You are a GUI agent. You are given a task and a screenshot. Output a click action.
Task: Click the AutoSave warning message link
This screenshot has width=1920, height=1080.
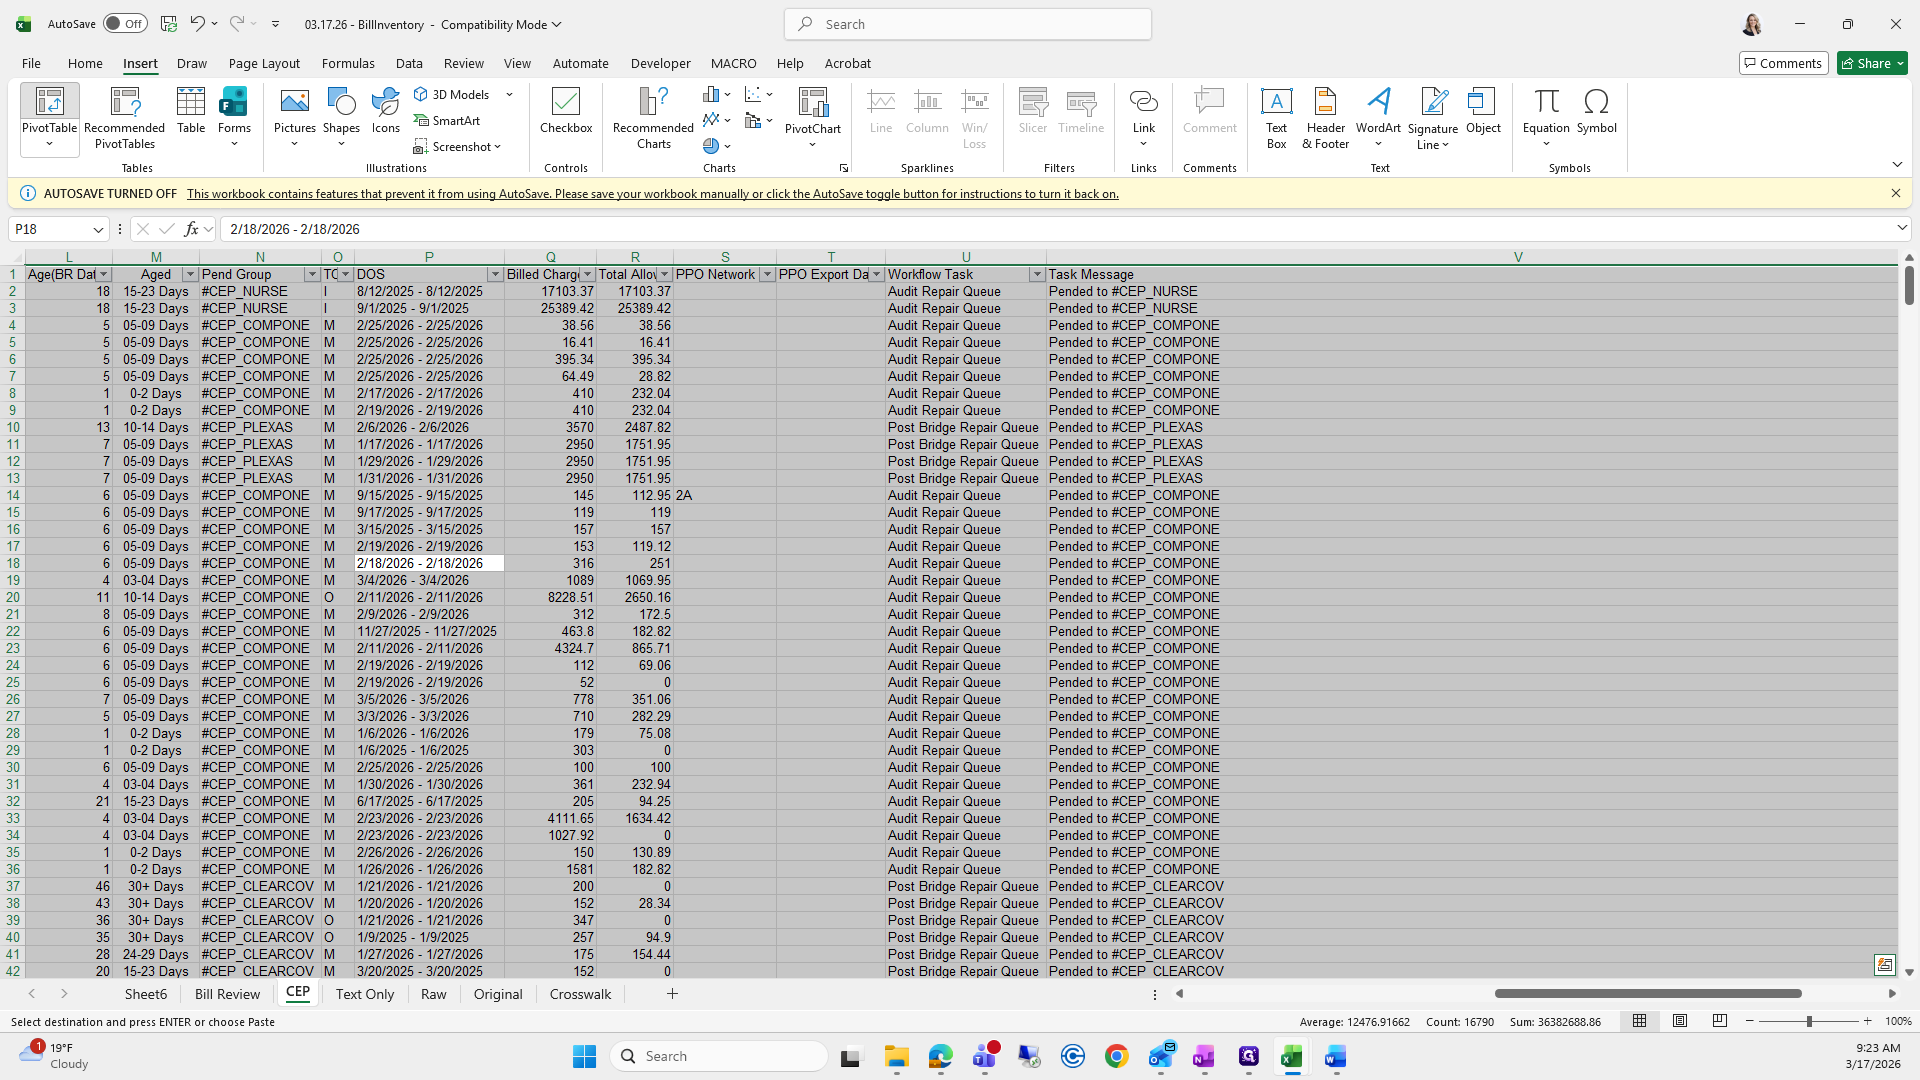[652, 194]
